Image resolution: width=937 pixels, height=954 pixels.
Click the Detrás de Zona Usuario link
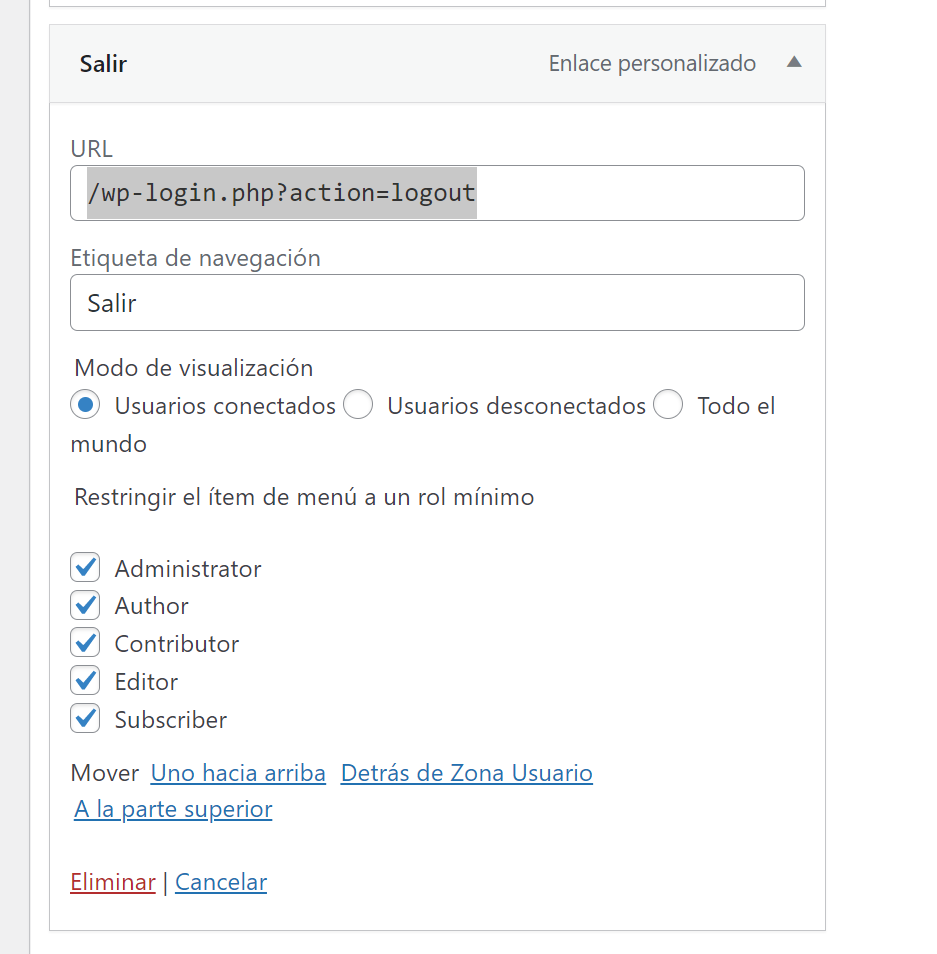pyautogui.click(x=466, y=773)
